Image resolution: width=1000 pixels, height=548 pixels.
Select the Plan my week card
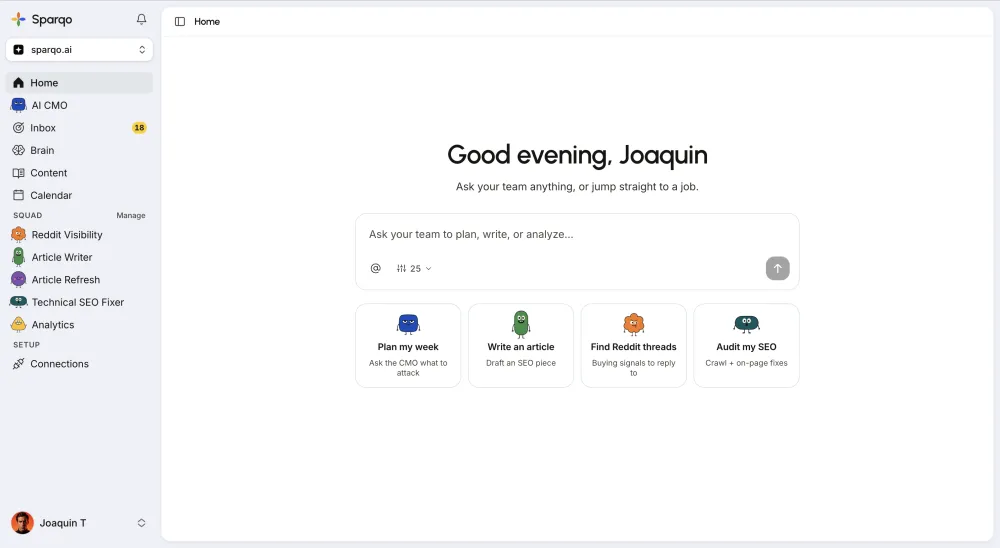[x=408, y=345]
